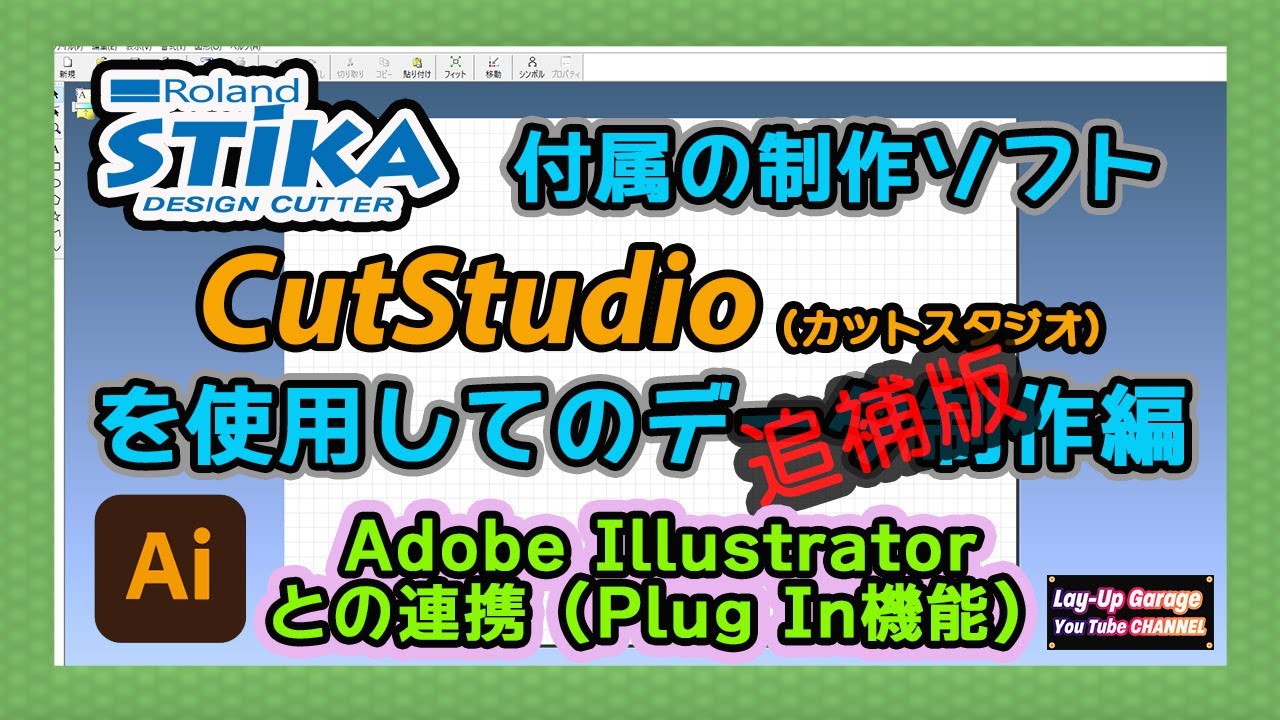This screenshot has width=1280, height=720.
Task: Select the arrow selection tool
Action: click(x=56, y=95)
